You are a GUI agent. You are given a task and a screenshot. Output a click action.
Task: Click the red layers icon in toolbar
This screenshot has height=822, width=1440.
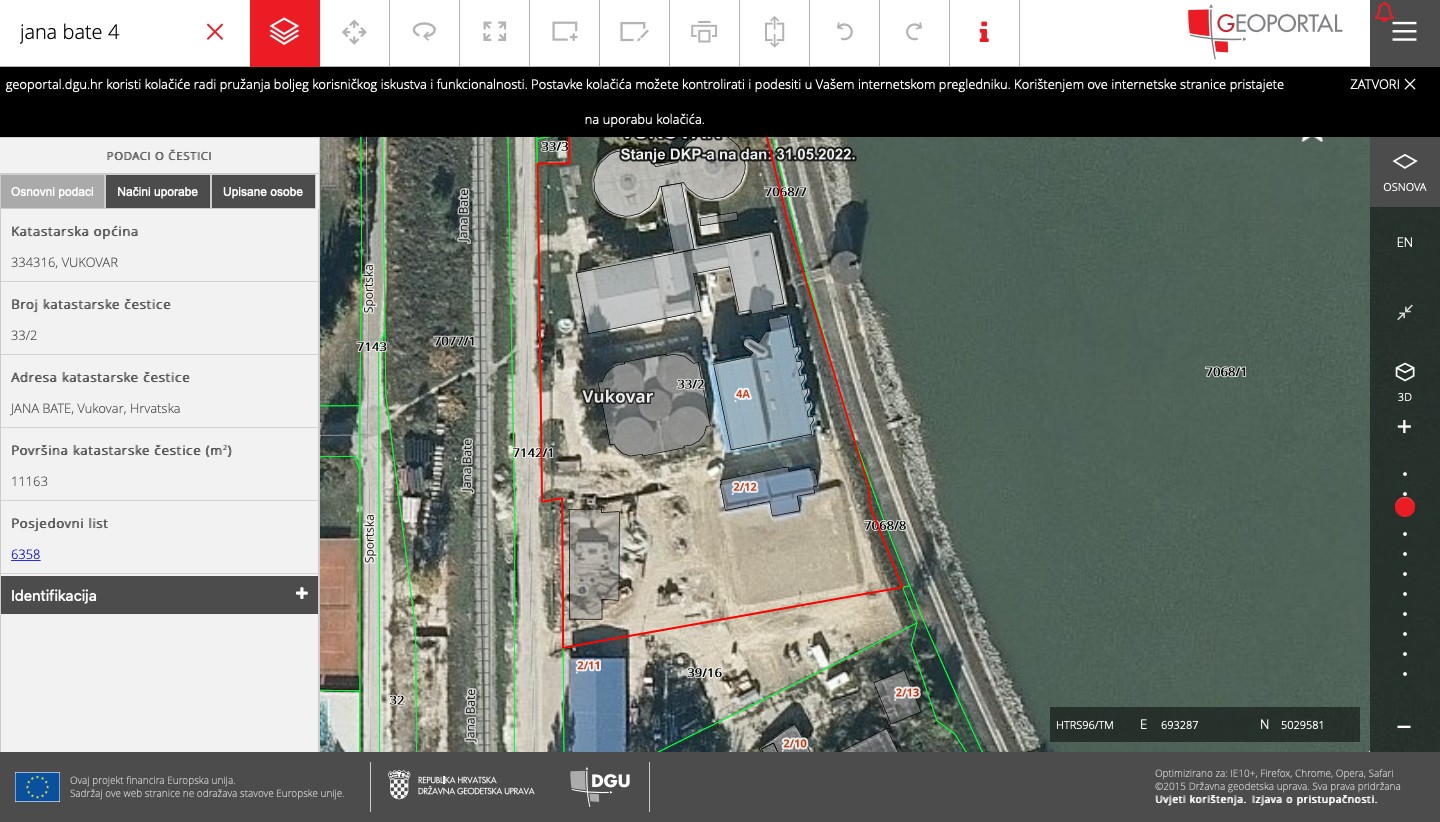285,32
